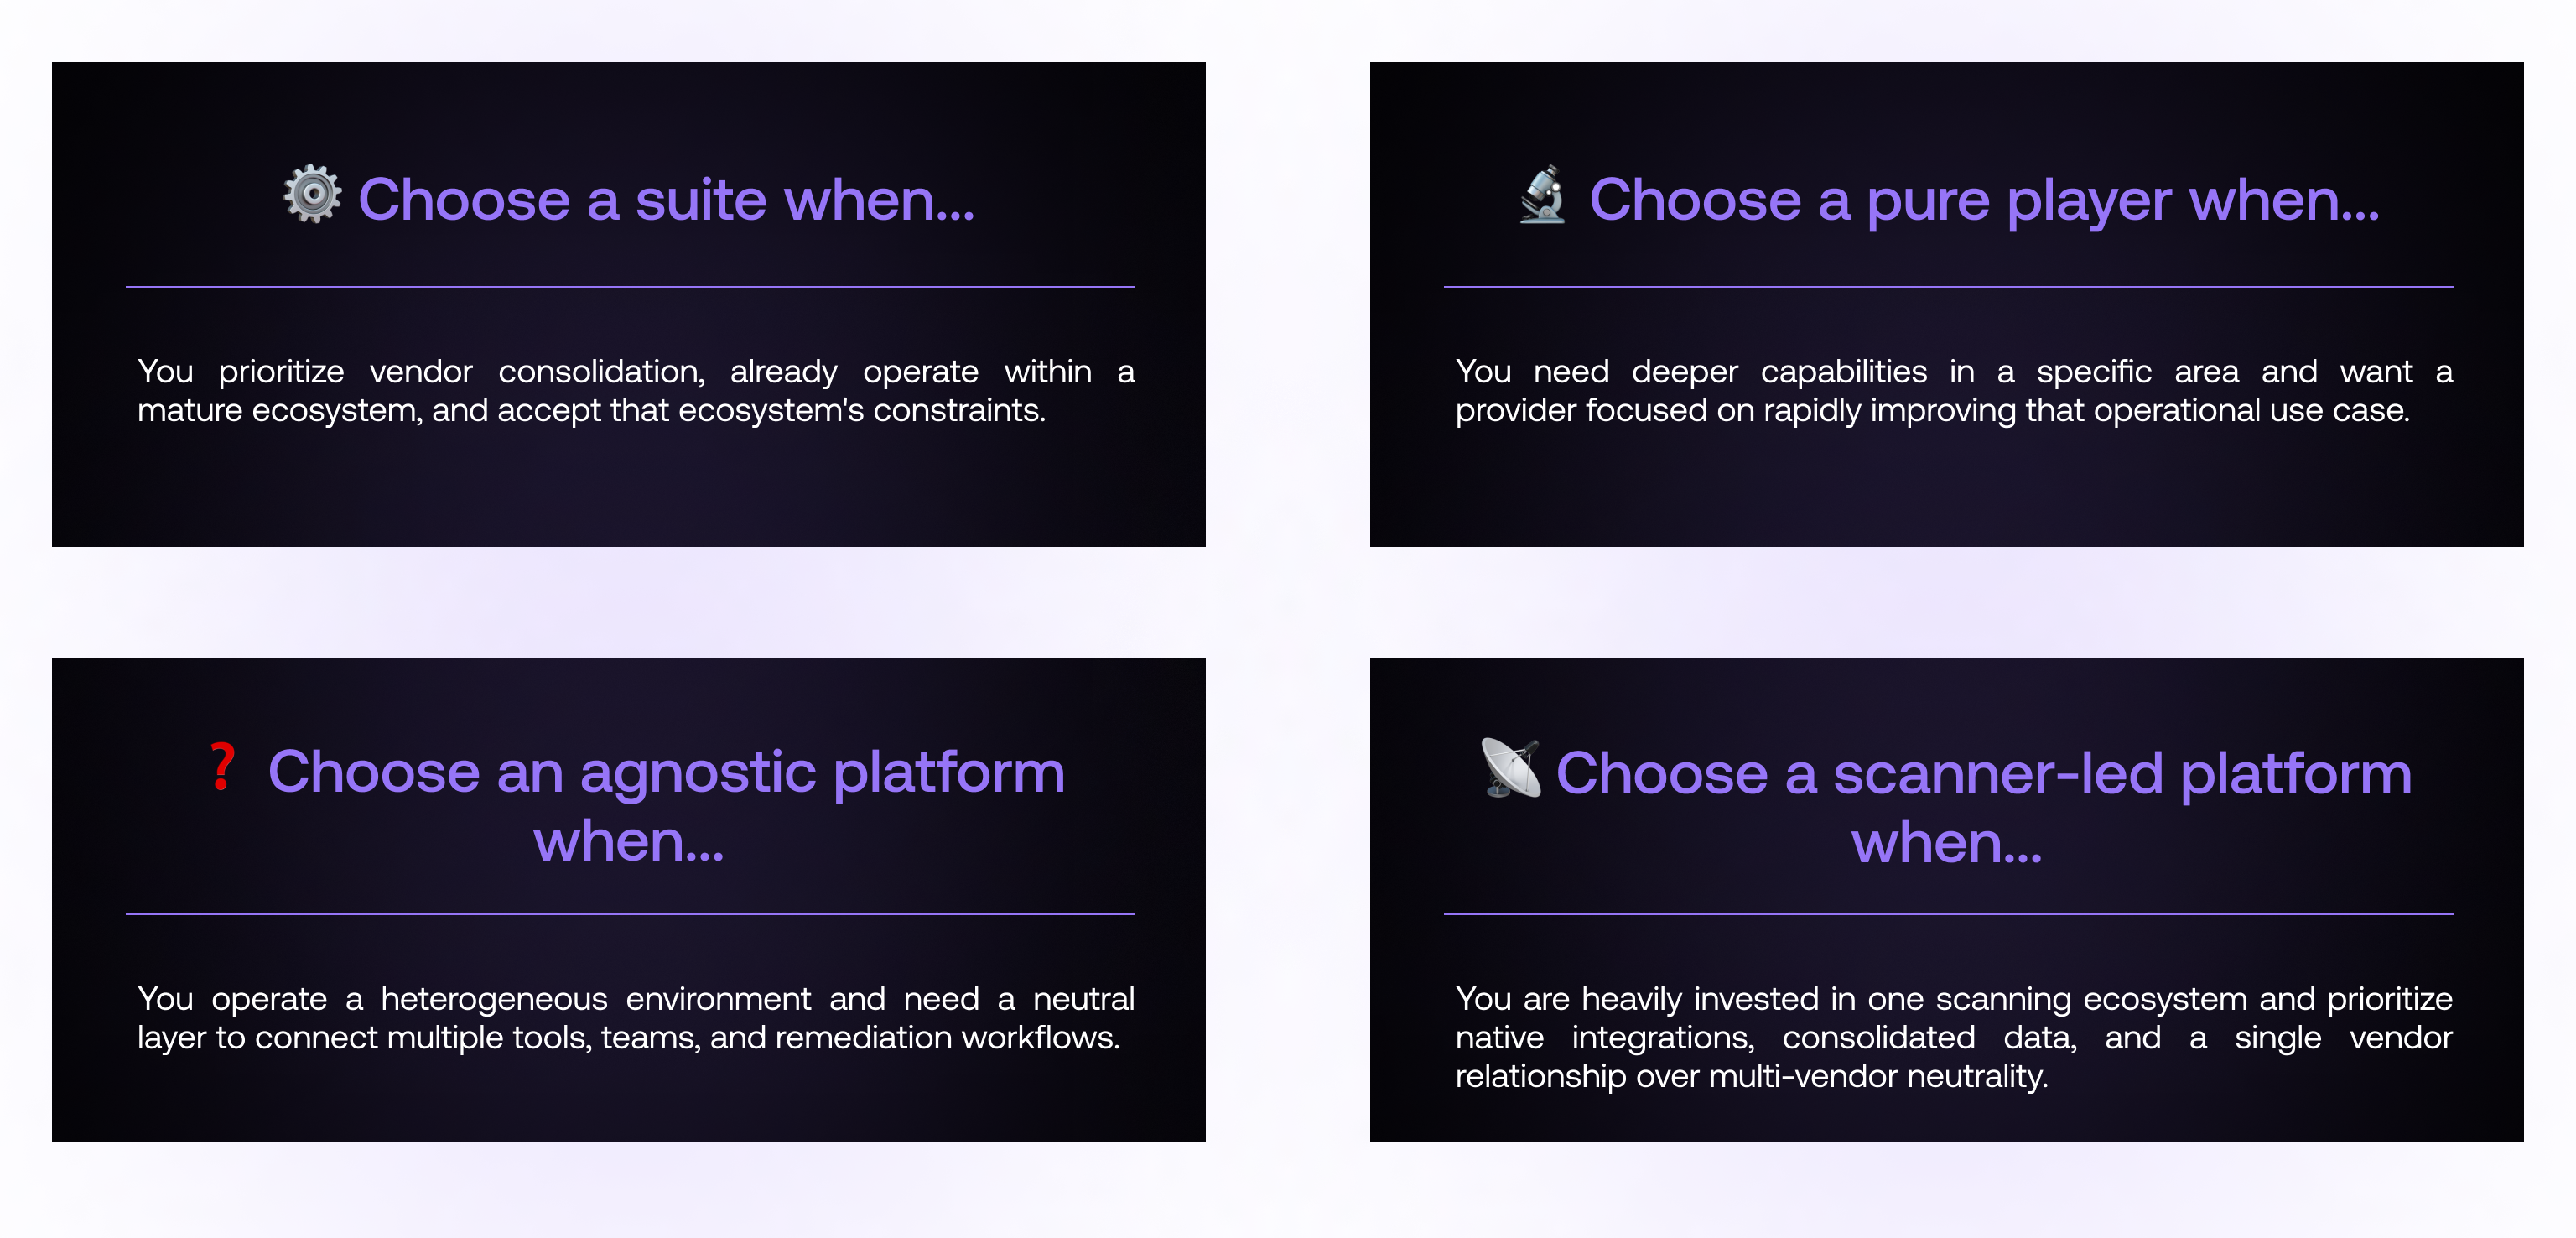Click 'when...' second line of scanner-led heading
The image size is (2576, 1238).
[x=1946, y=844]
